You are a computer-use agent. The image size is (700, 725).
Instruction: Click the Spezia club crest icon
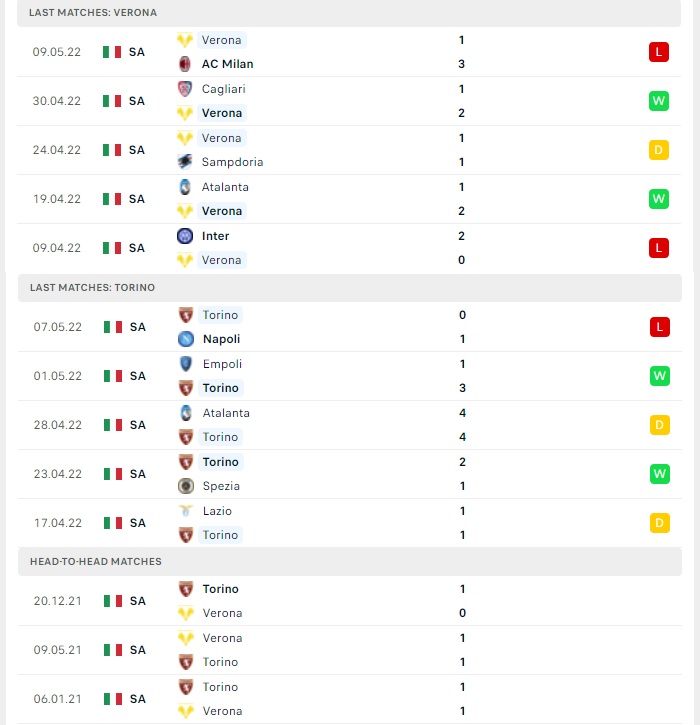coord(186,486)
